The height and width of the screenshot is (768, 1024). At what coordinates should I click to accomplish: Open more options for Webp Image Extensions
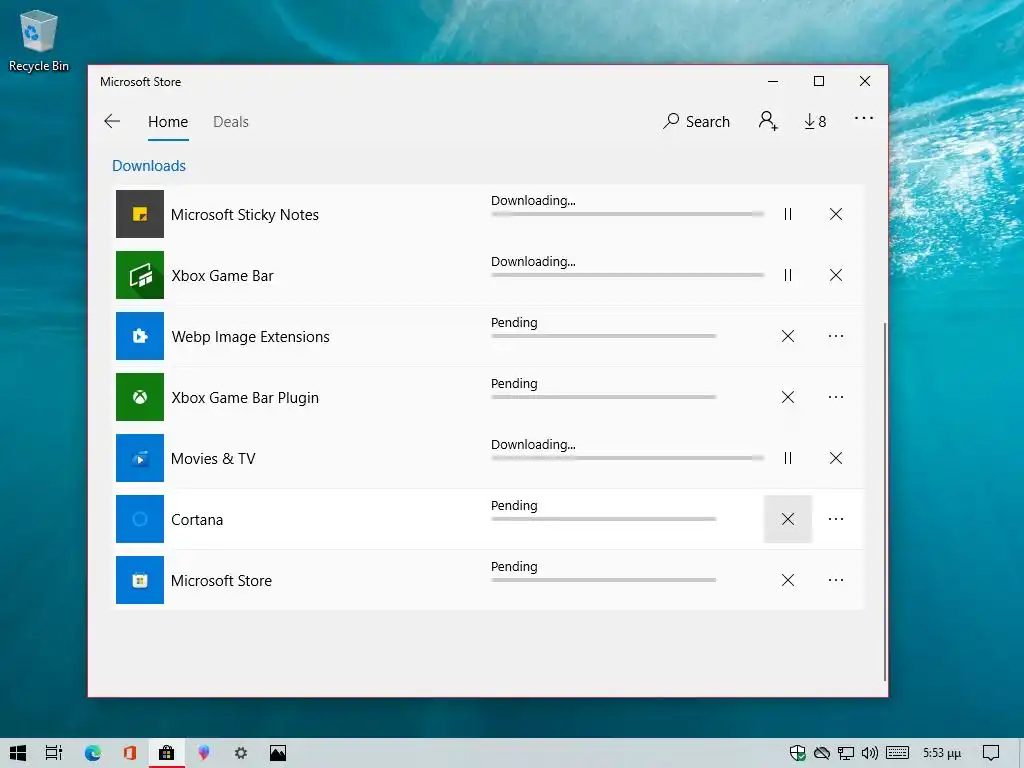[x=835, y=336]
